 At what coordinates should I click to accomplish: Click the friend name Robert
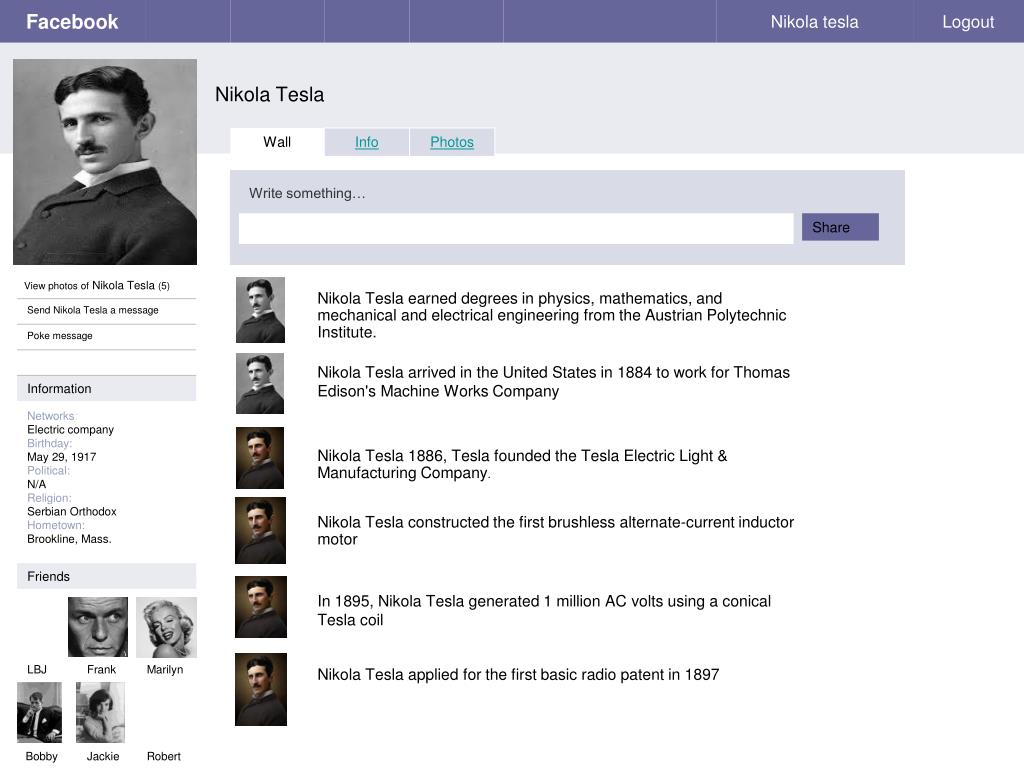click(163, 756)
